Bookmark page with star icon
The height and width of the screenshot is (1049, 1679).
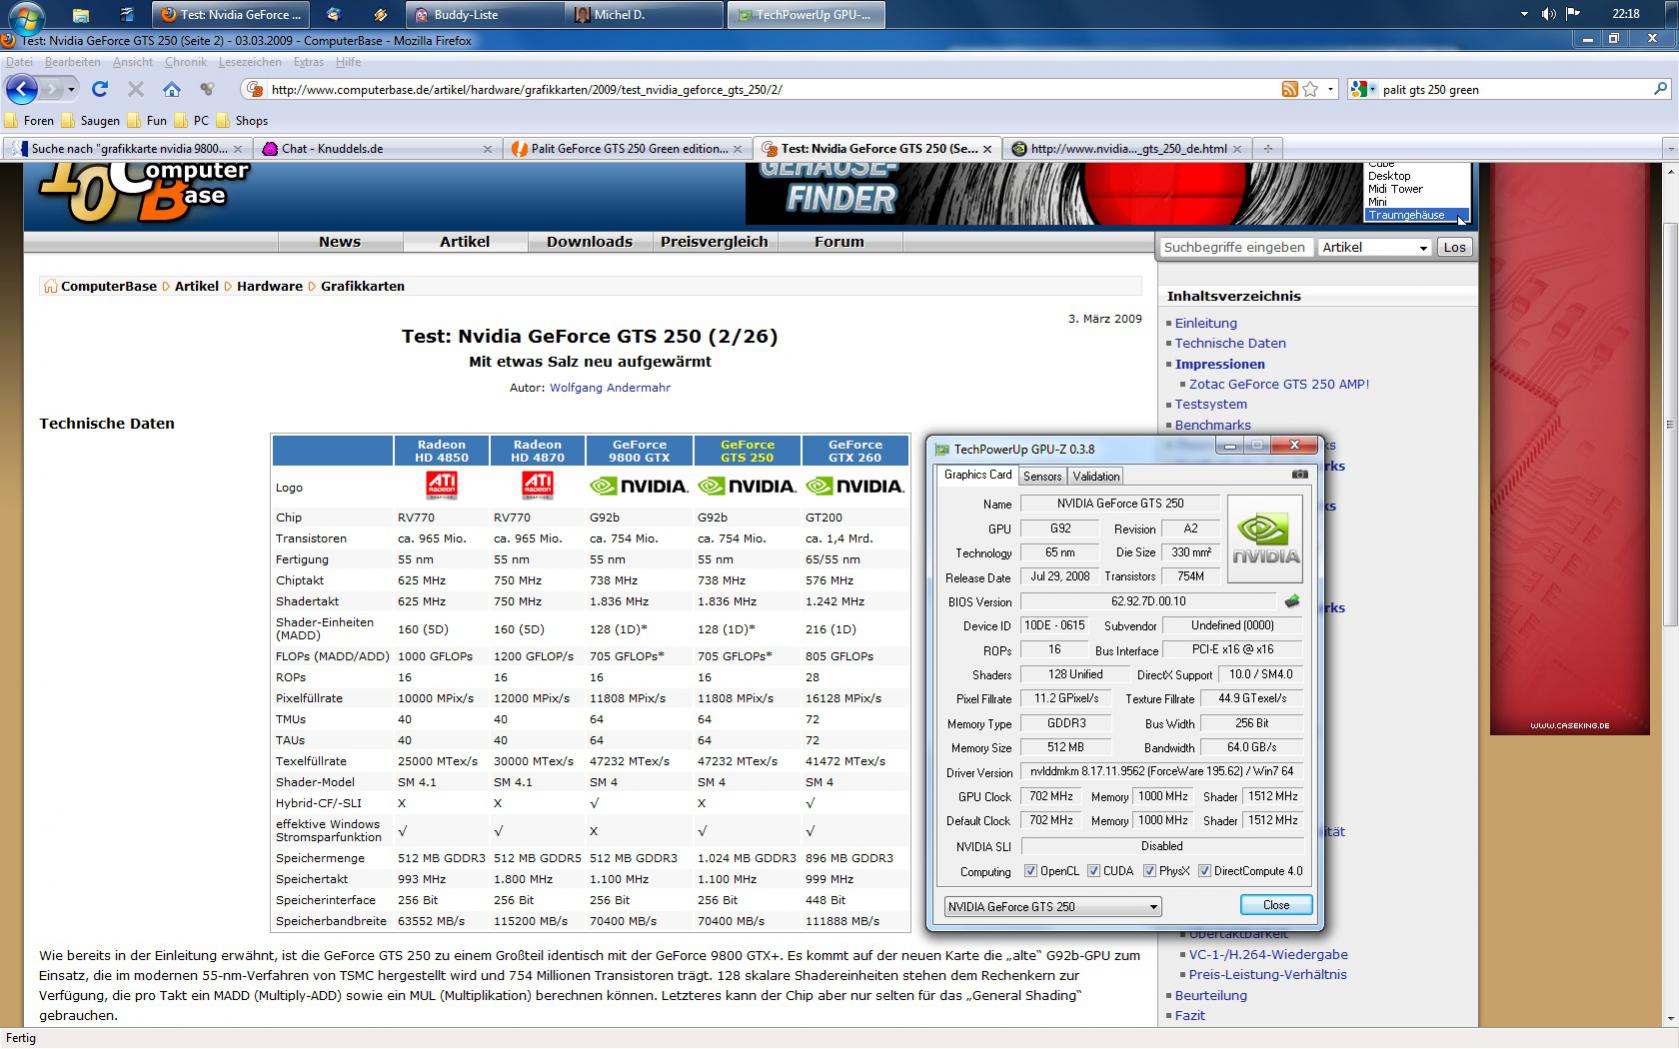1310,89
